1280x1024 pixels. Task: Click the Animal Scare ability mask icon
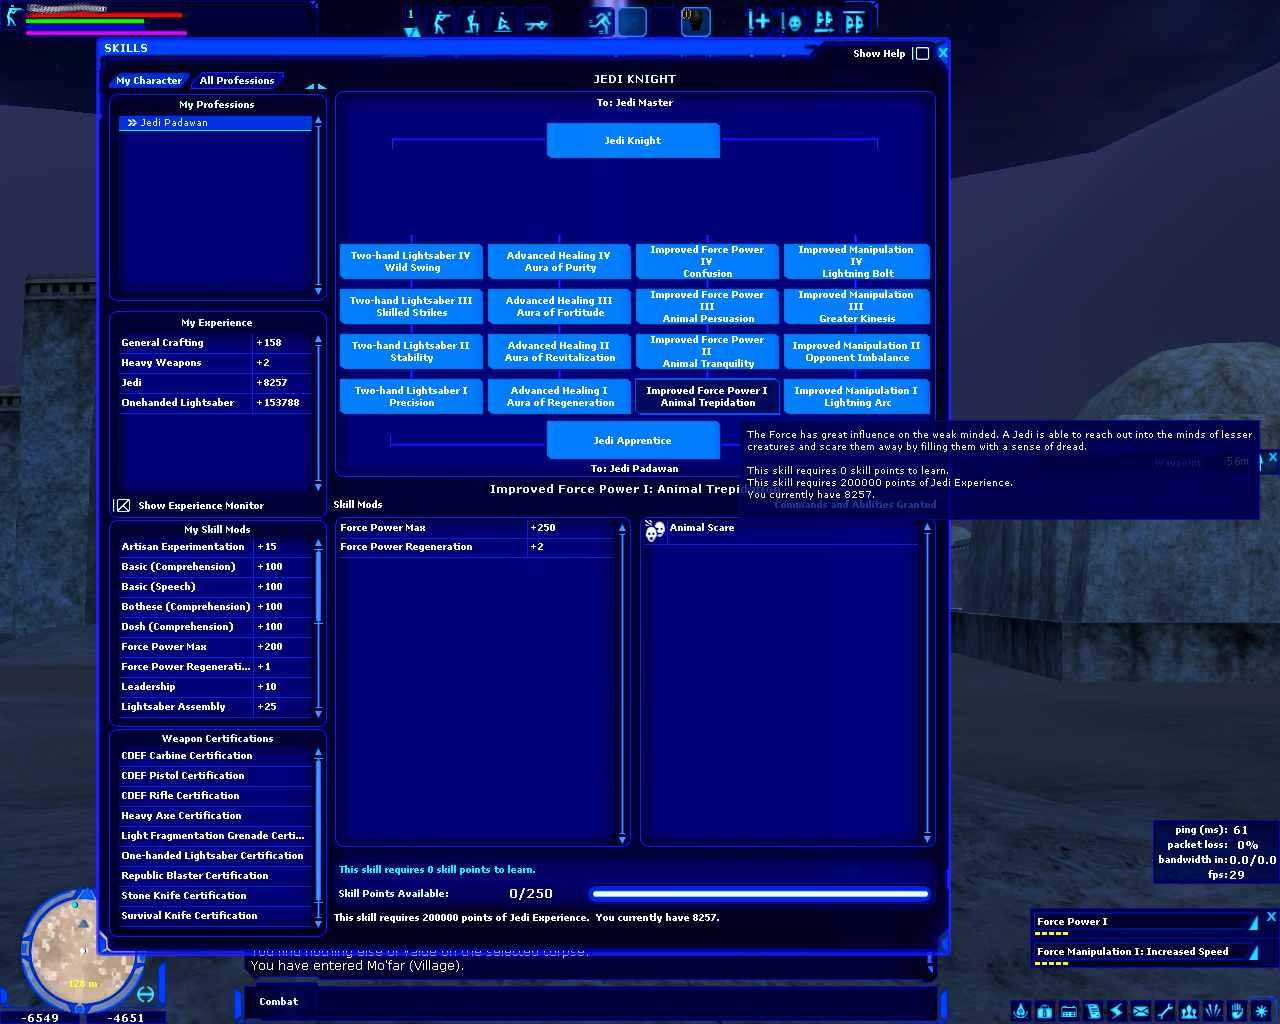pyautogui.click(x=655, y=530)
